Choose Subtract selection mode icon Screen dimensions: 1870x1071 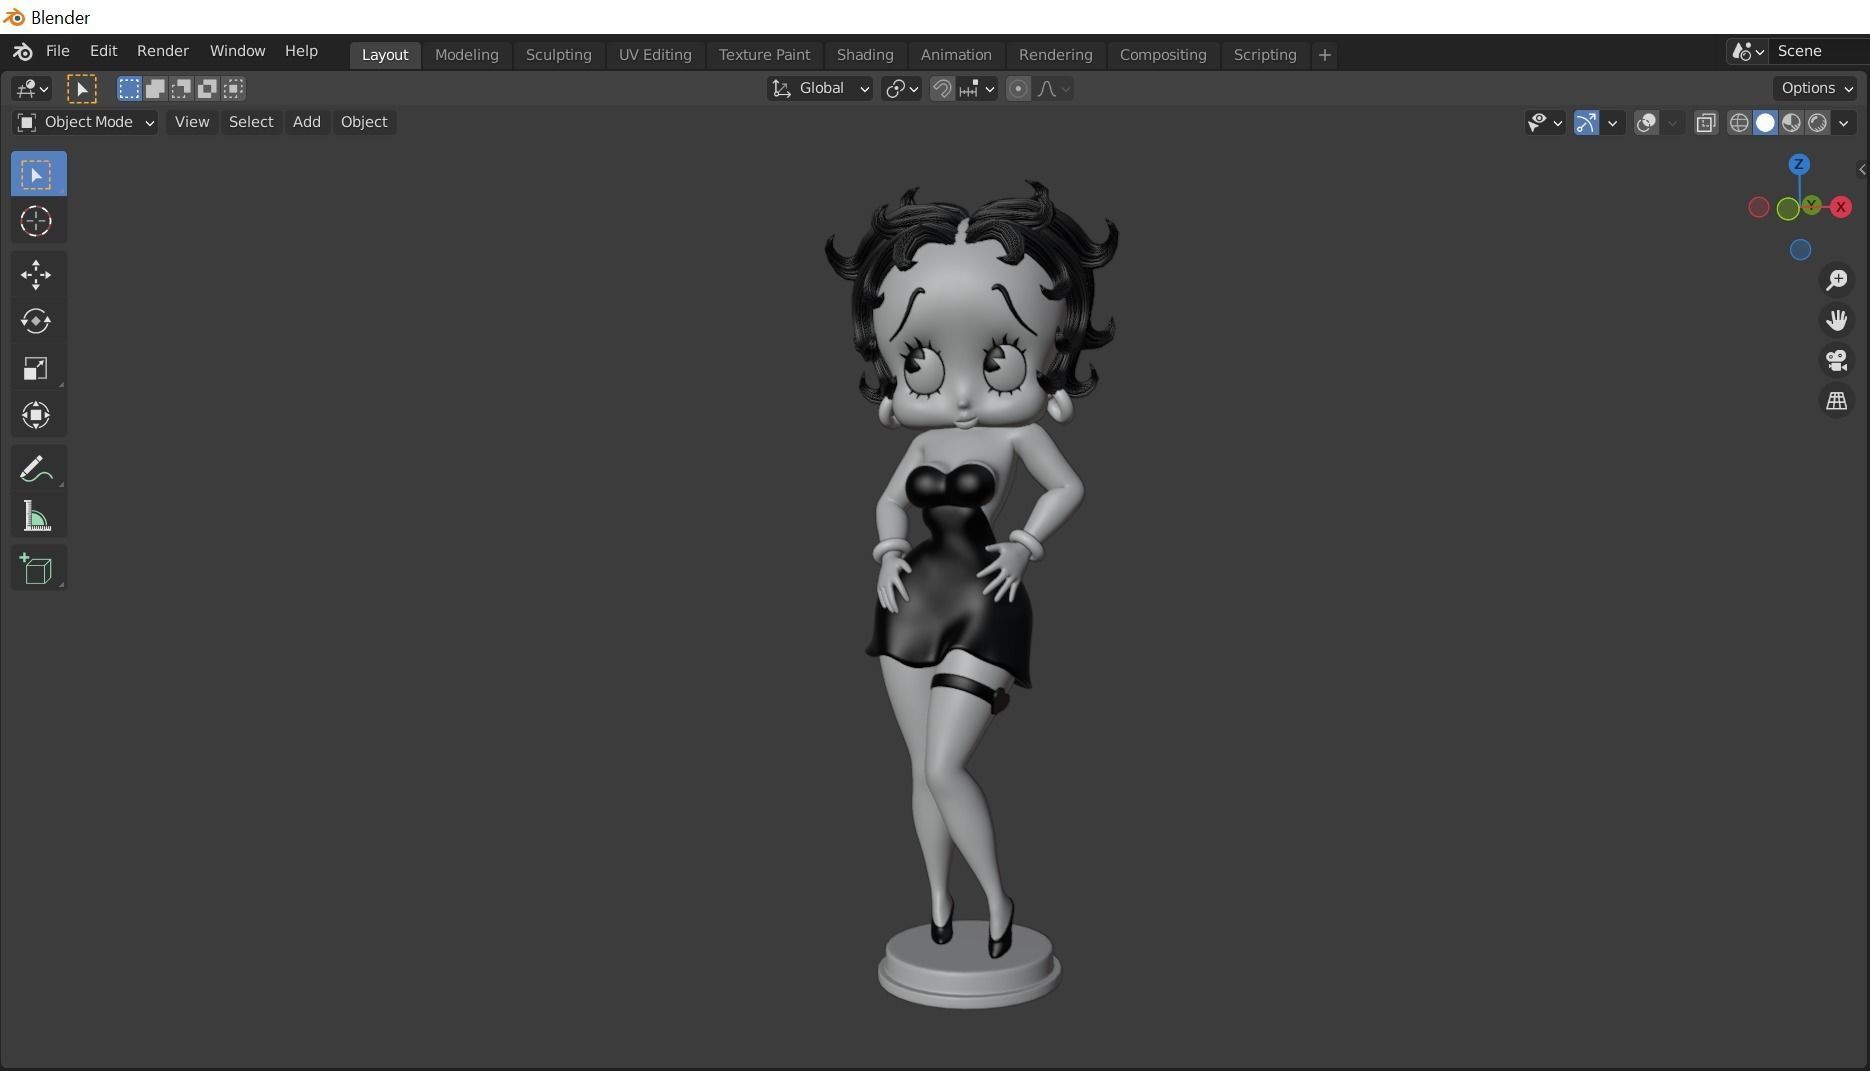181,89
